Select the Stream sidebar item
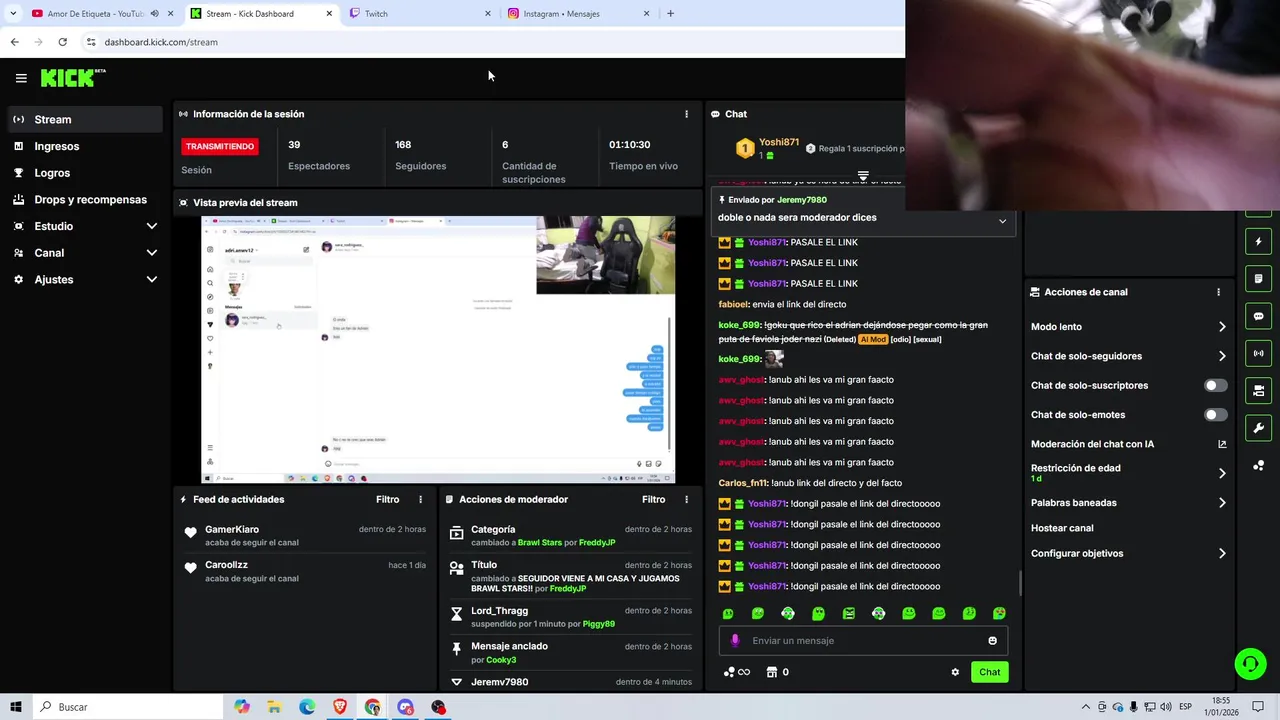 [84, 119]
